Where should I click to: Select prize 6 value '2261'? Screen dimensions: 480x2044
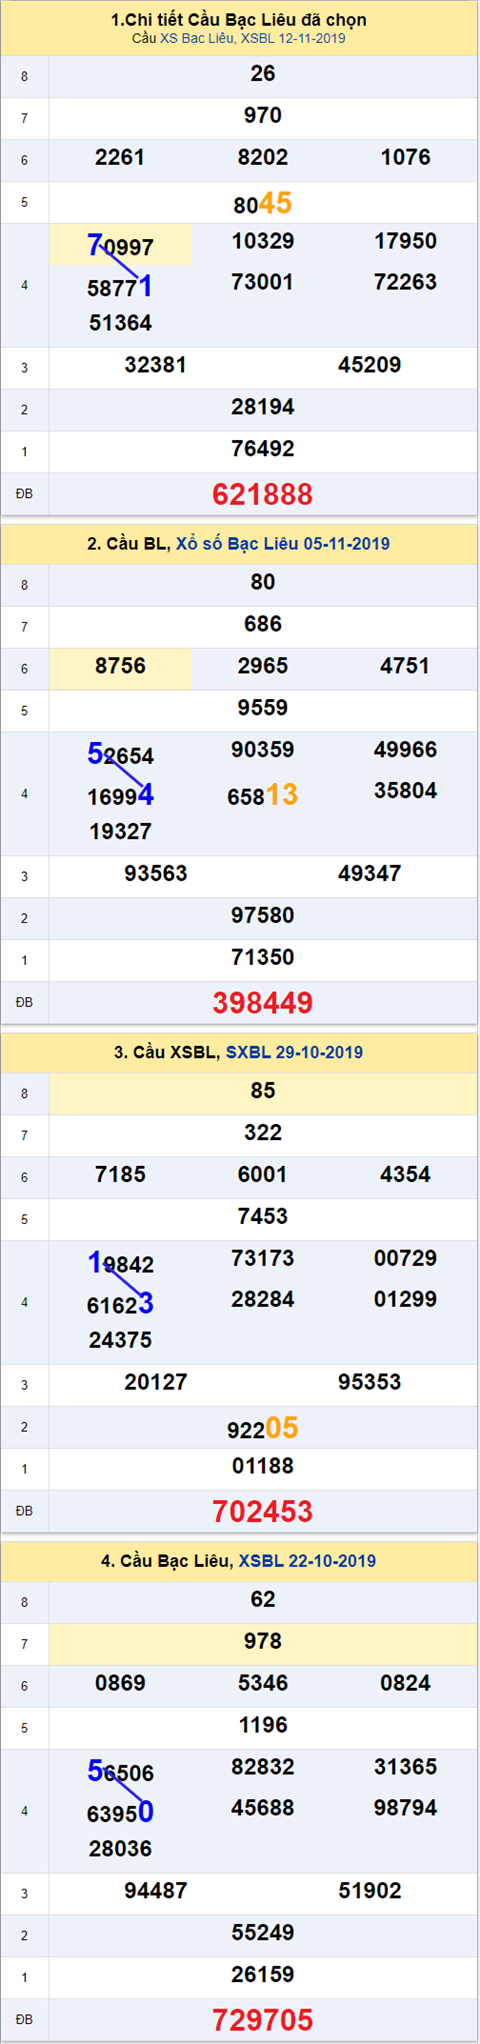(120, 157)
